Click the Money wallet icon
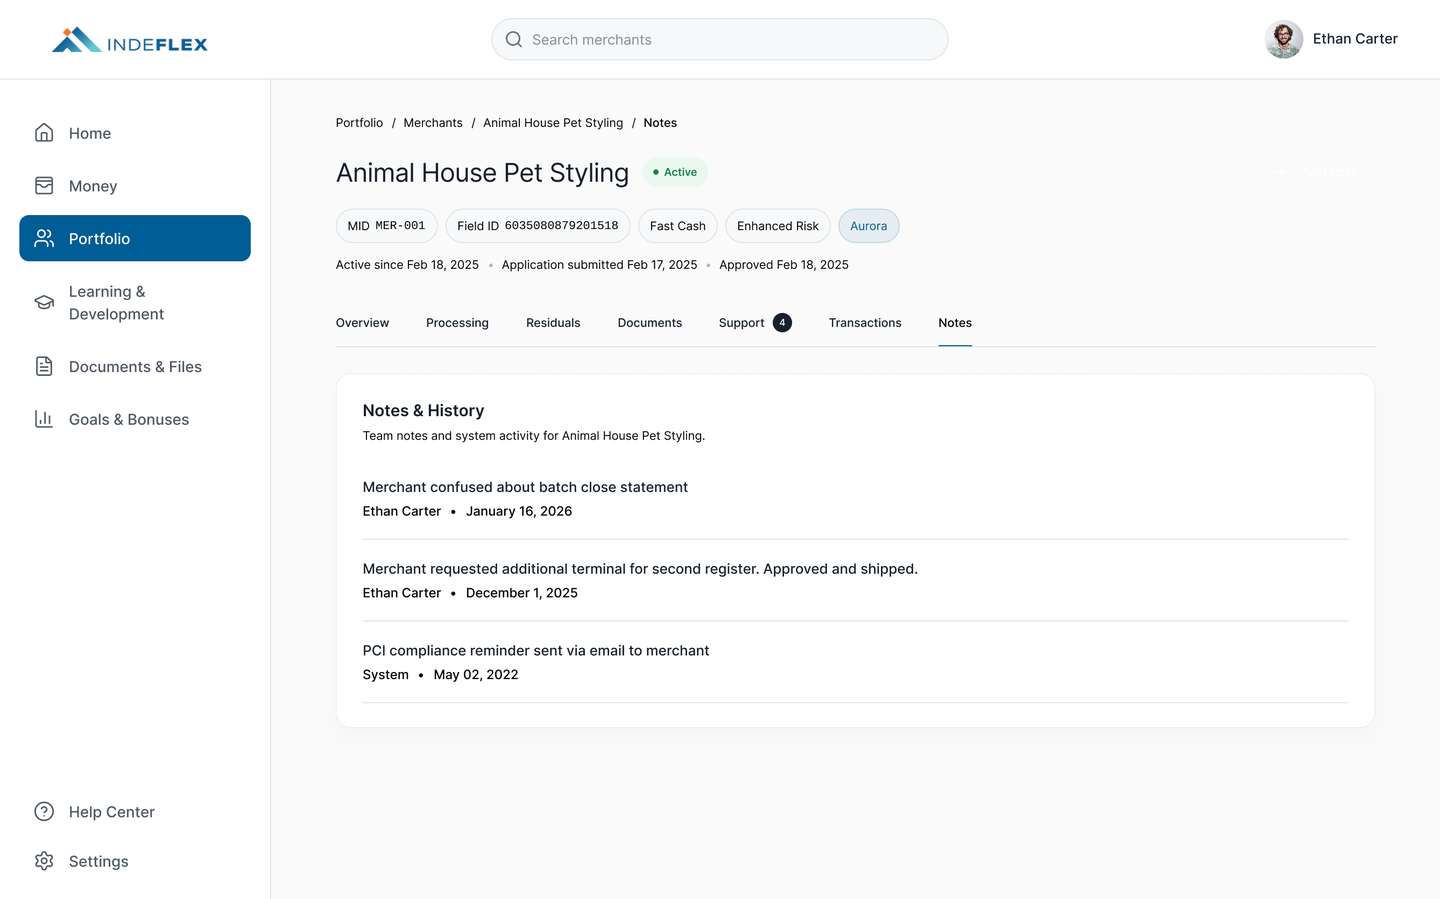Viewport: 1440px width, 899px height. tap(44, 186)
